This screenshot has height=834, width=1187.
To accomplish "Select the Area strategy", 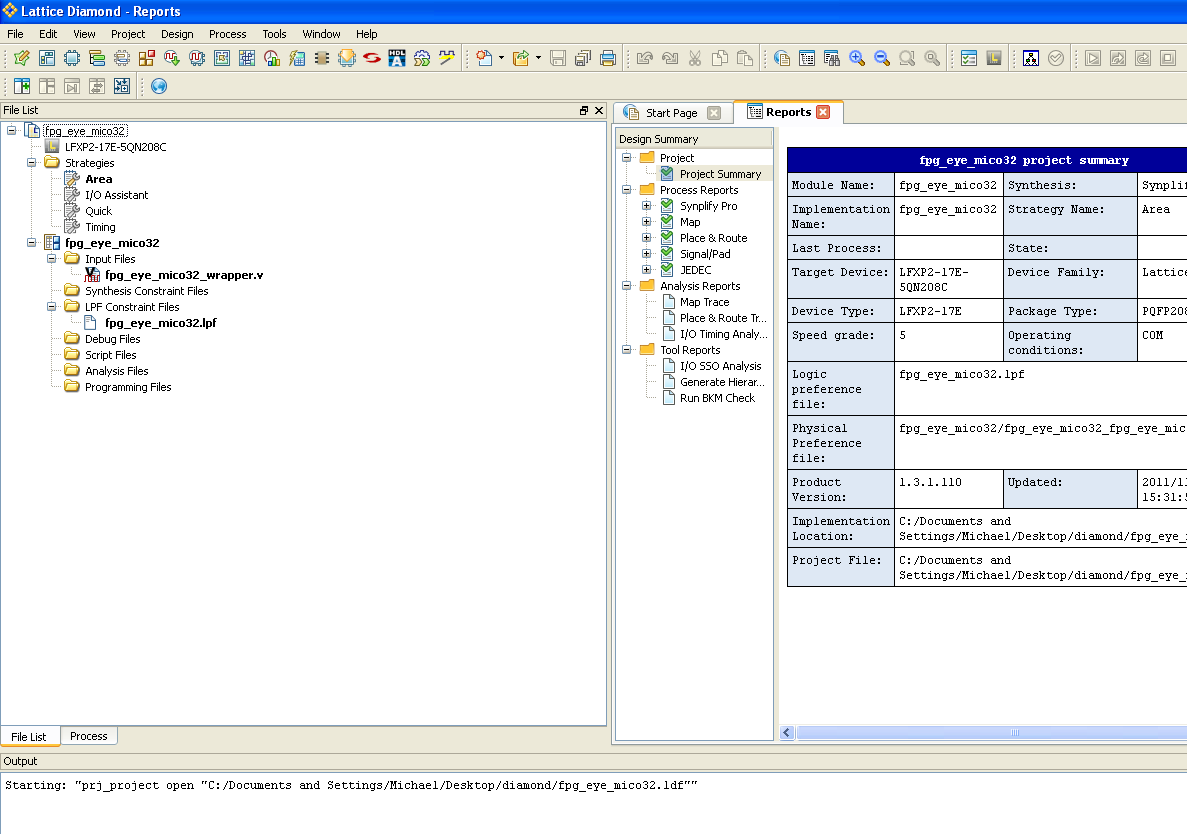I will 98,179.
